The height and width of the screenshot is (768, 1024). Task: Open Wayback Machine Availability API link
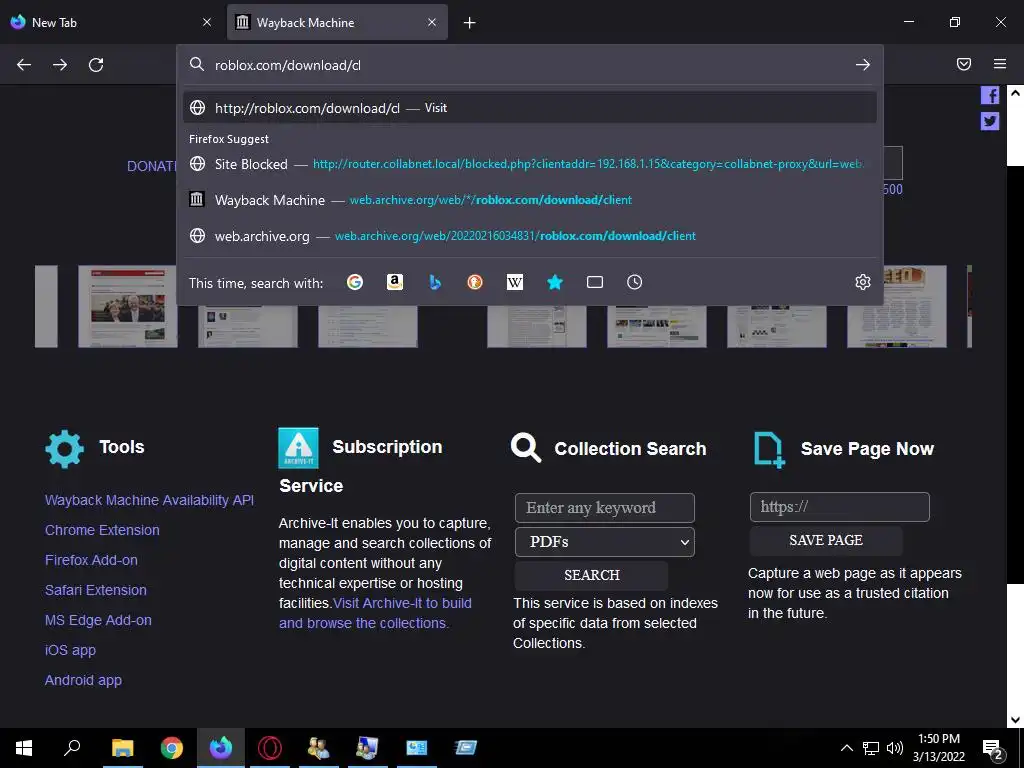(x=149, y=500)
